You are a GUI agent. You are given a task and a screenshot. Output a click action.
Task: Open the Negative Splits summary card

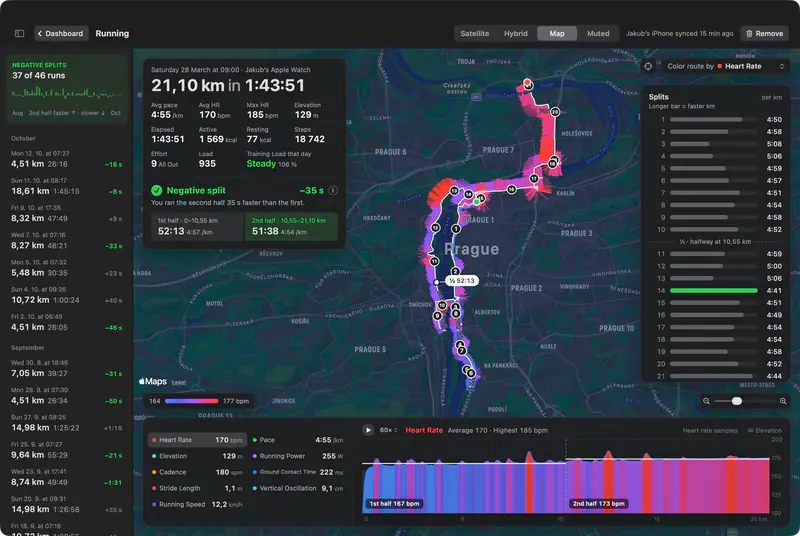click(x=67, y=89)
